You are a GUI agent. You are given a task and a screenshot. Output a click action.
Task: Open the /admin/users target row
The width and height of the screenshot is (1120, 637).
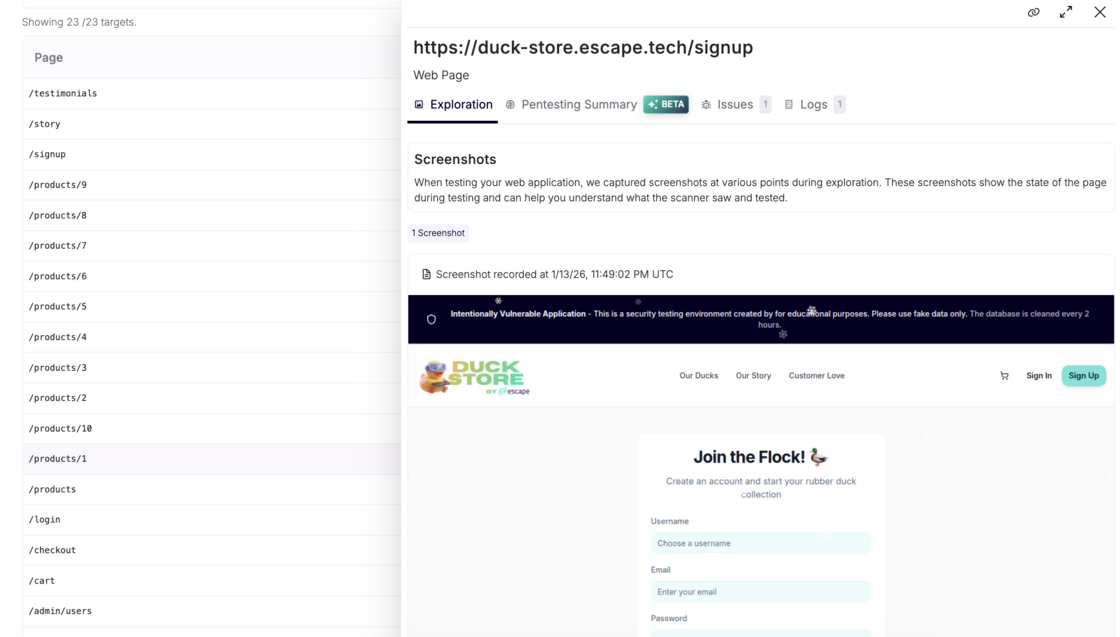60,611
